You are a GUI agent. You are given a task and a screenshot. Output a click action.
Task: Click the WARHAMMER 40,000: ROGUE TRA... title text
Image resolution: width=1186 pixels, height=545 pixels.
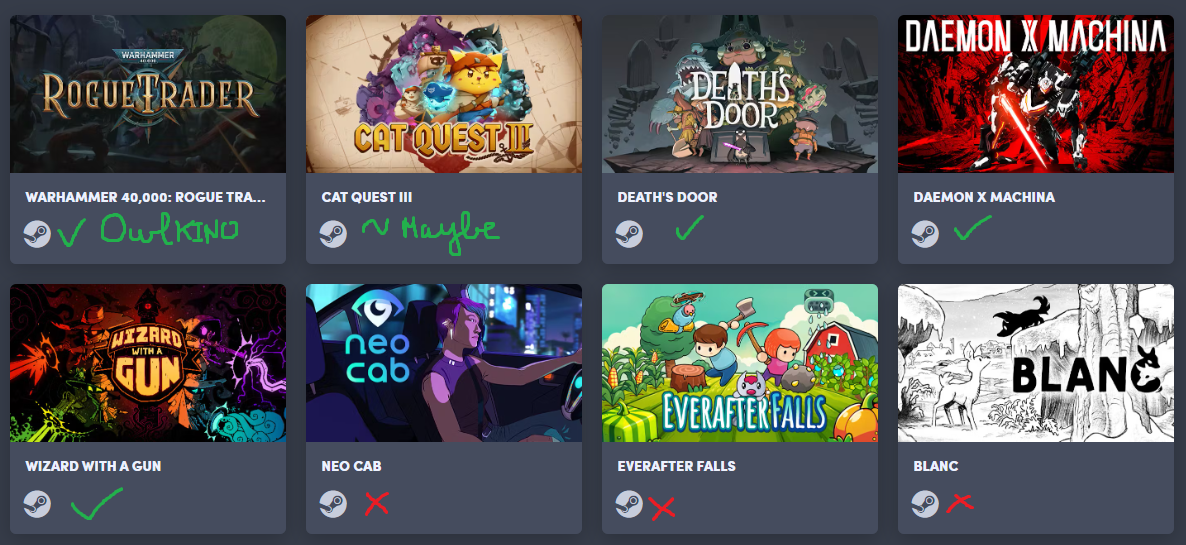[x=145, y=197]
